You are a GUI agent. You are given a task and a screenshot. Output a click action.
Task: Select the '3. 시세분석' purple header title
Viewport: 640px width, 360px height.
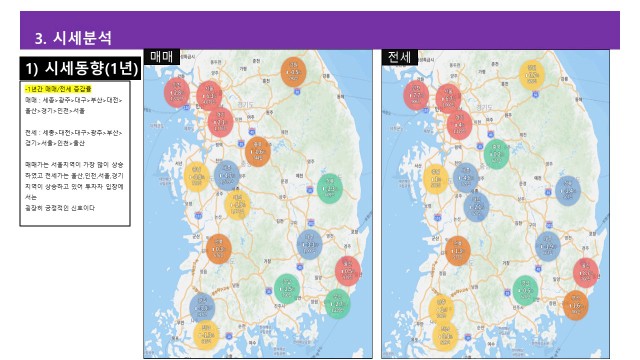pyautogui.click(x=73, y=38)
